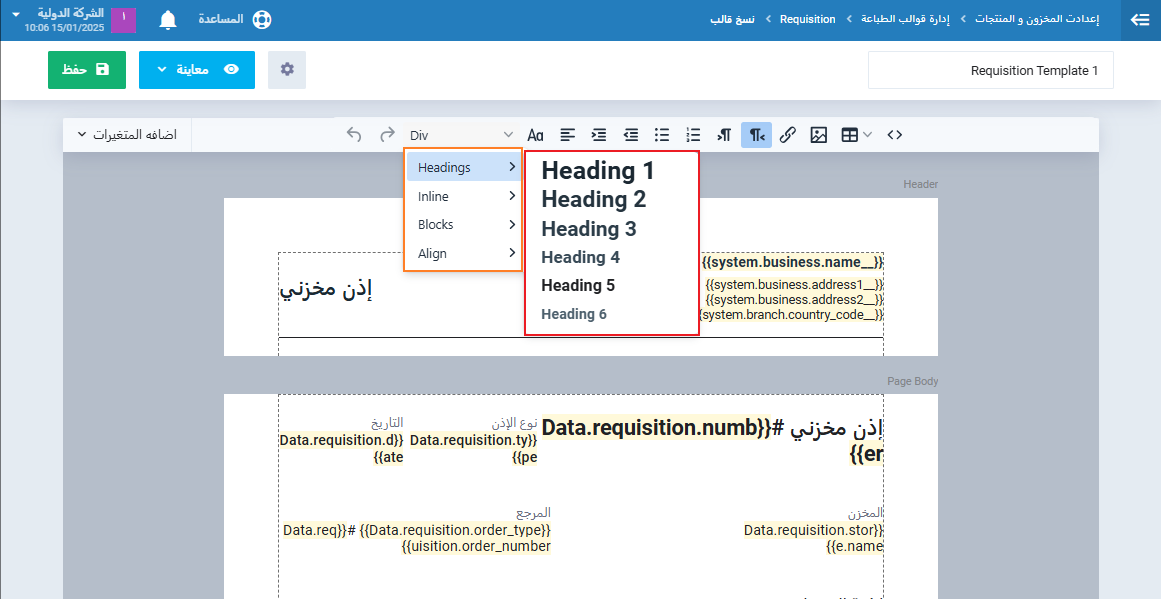The width and height of the screenshot is (1161, 599).
Task: Open the font size (Aa) tool
Action: (536, 135)
